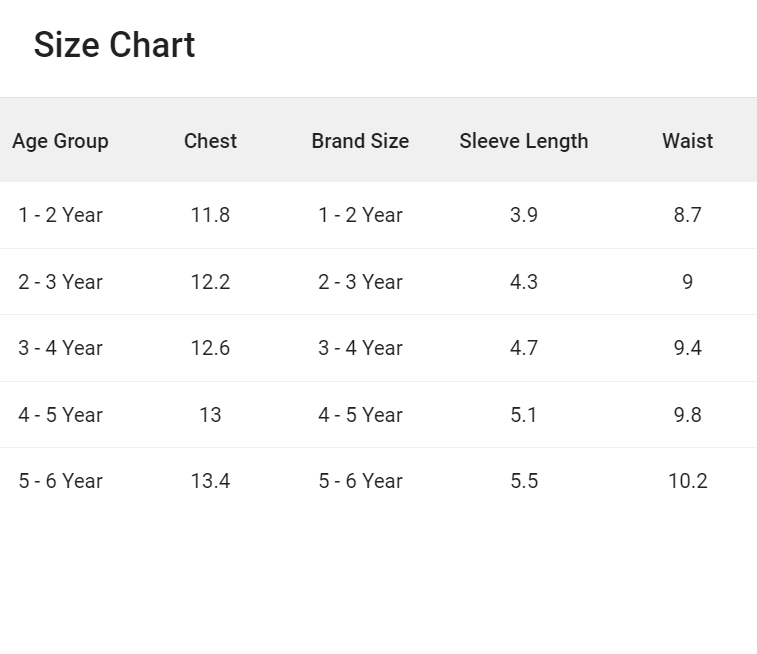Click chest value 13.4
The height and width of the screenshot is (654, 757).
coord(210,481)
